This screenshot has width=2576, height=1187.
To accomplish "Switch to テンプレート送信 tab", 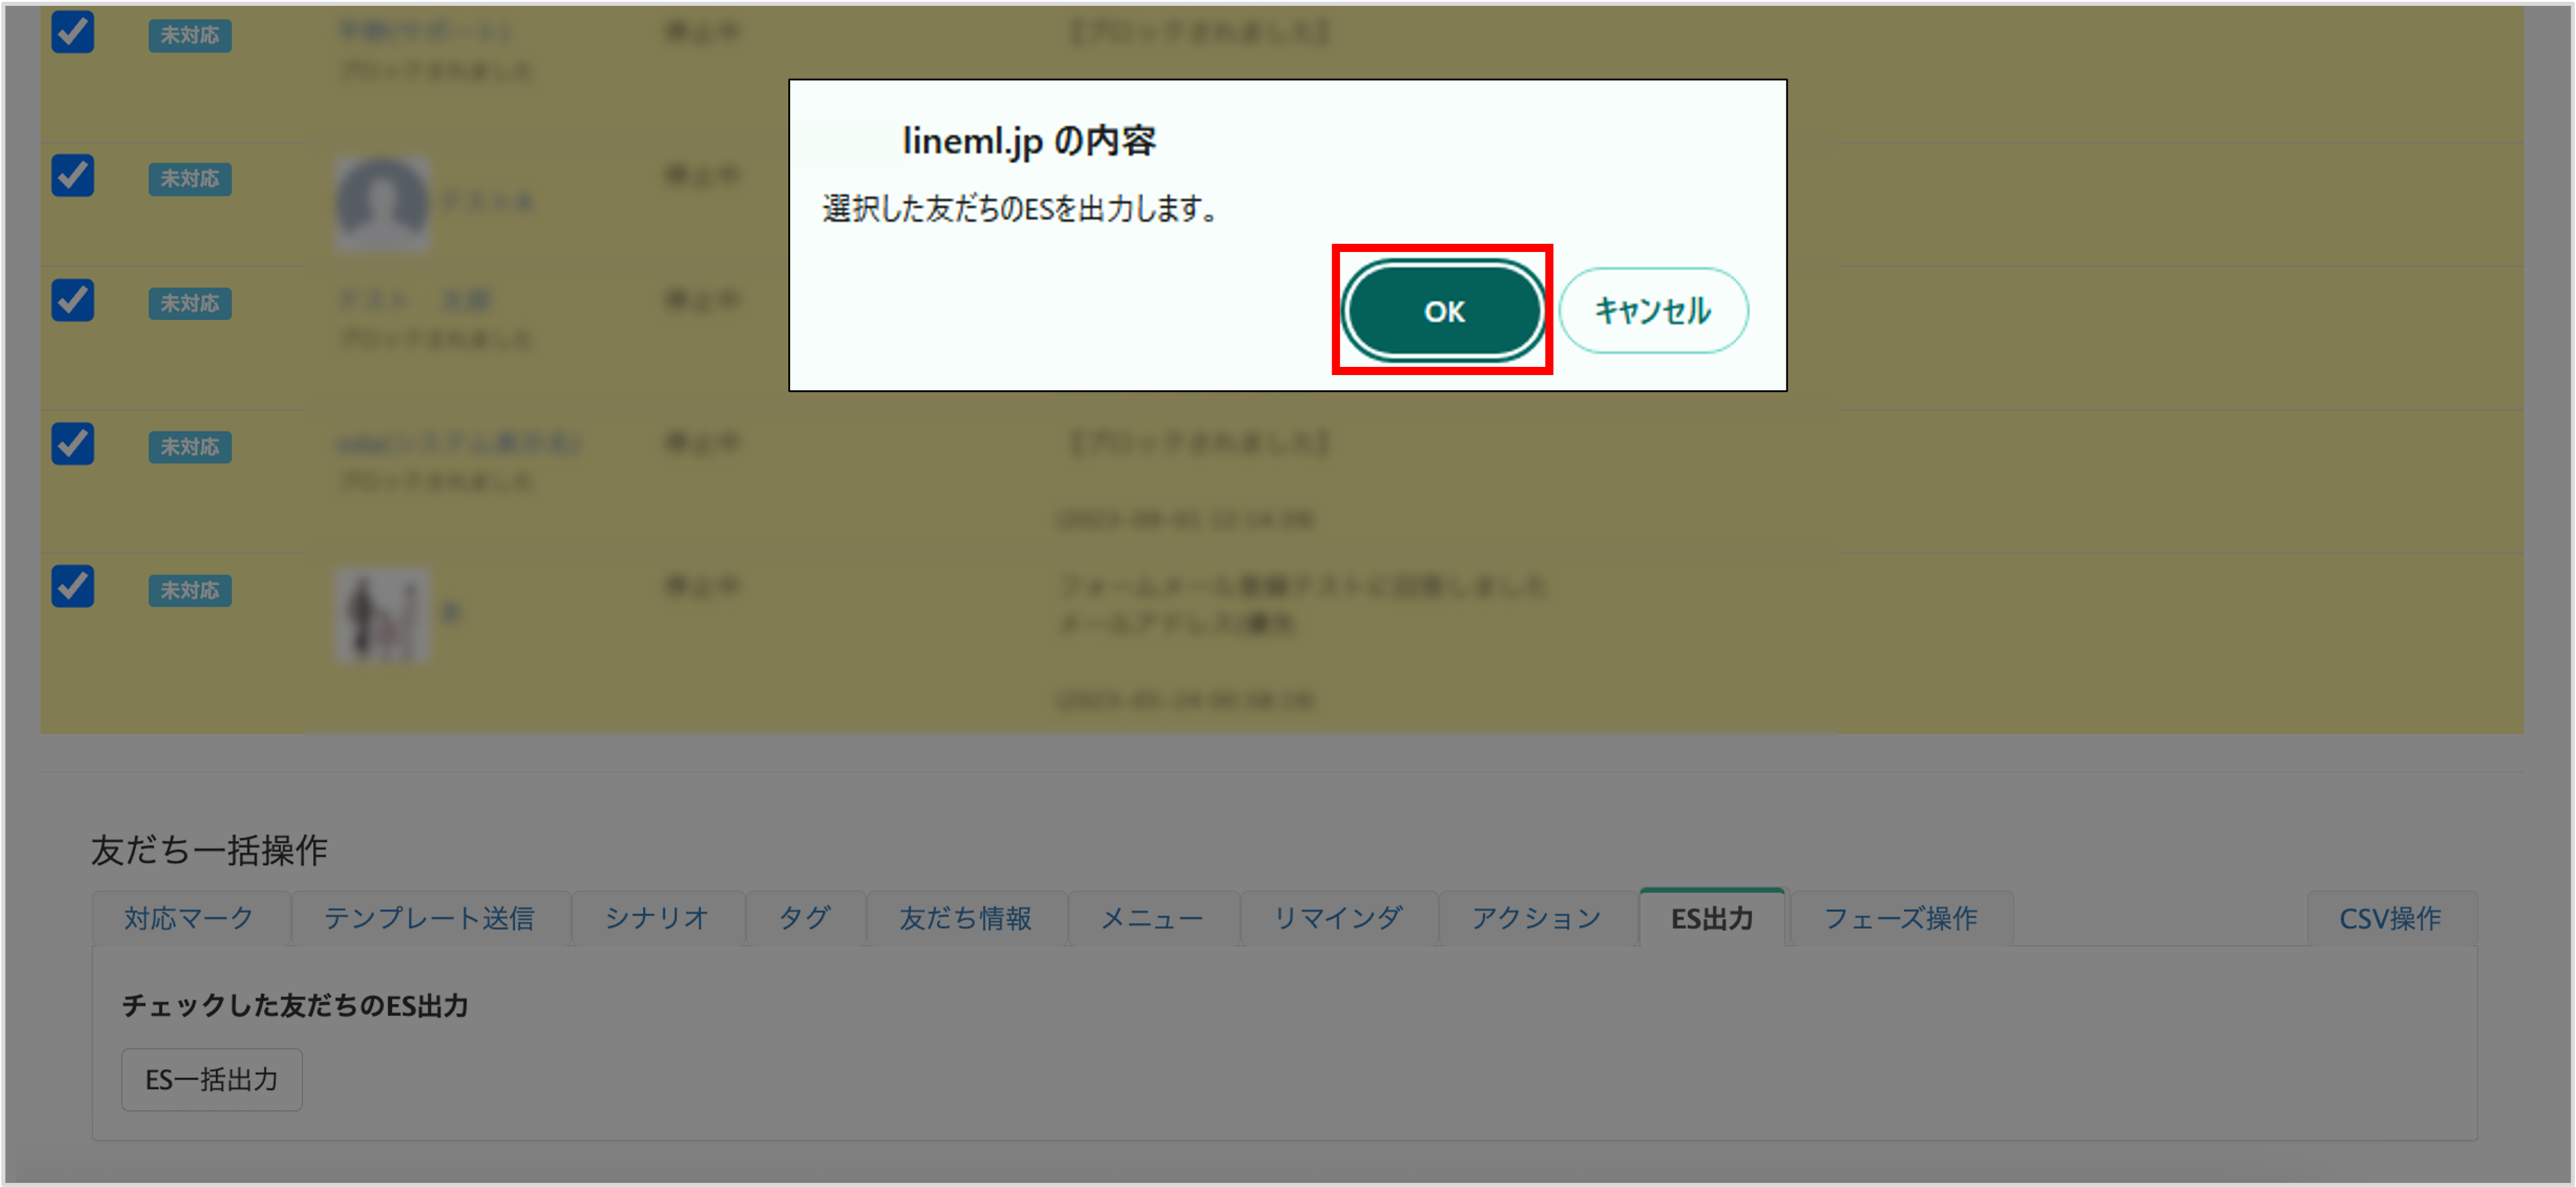I will (x=429, y=918).
